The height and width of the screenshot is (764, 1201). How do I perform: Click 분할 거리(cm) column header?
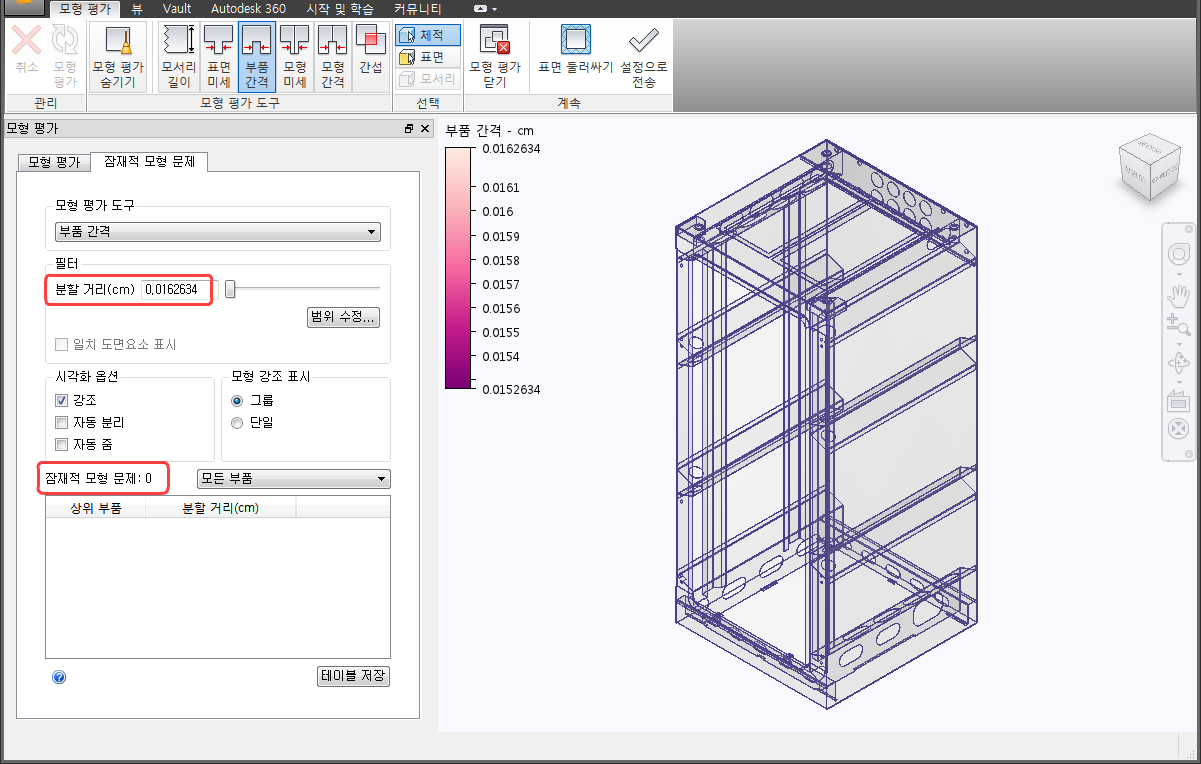[221, 508]
